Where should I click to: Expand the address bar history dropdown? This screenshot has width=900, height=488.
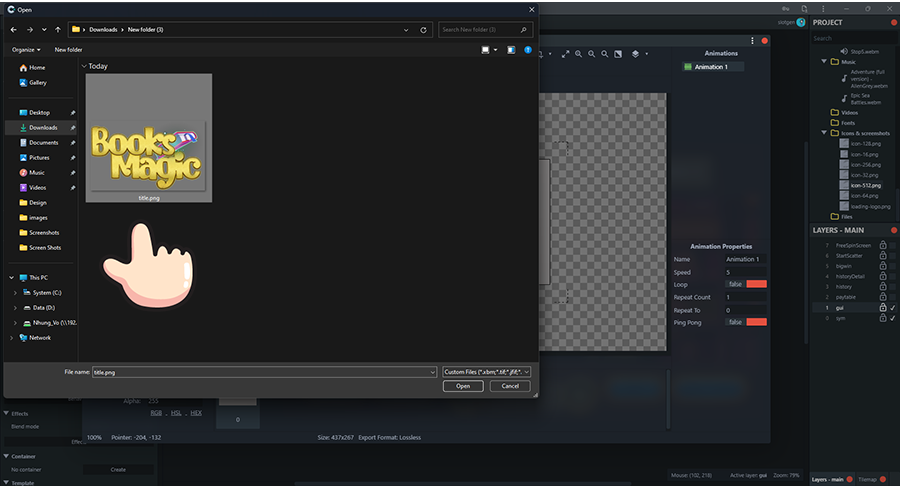point(406,30)
